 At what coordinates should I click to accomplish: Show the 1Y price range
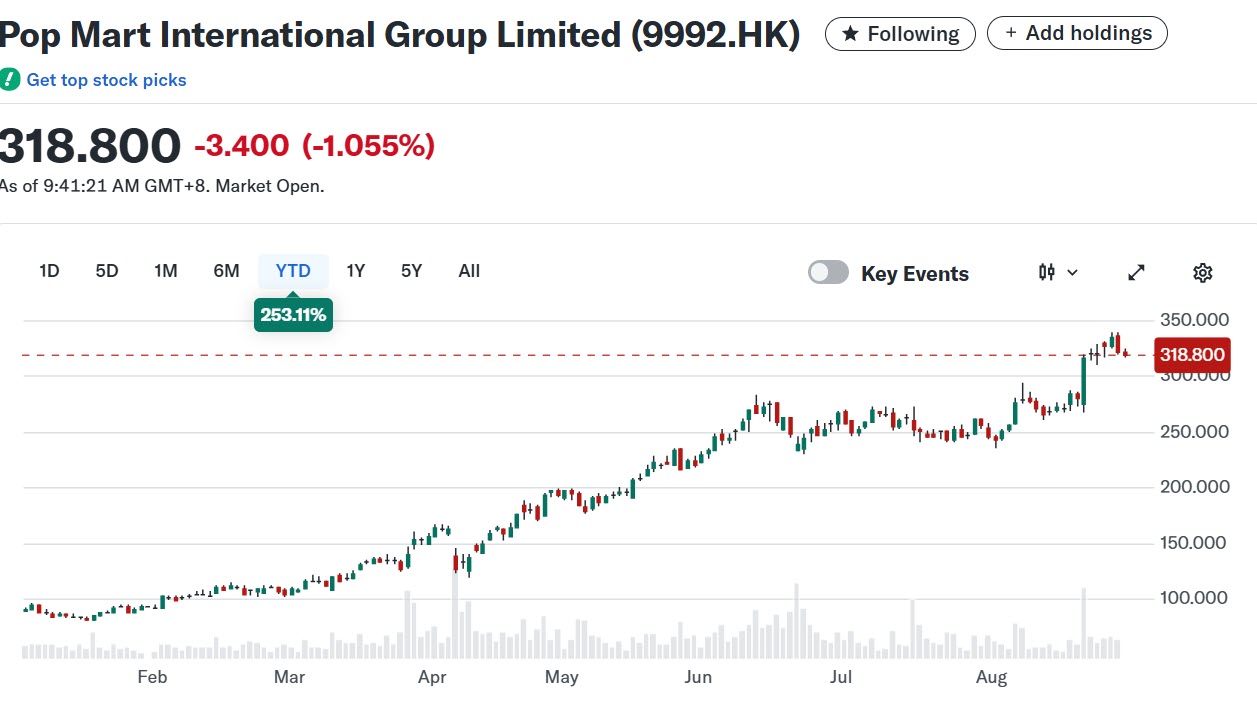tap(356, 271)
